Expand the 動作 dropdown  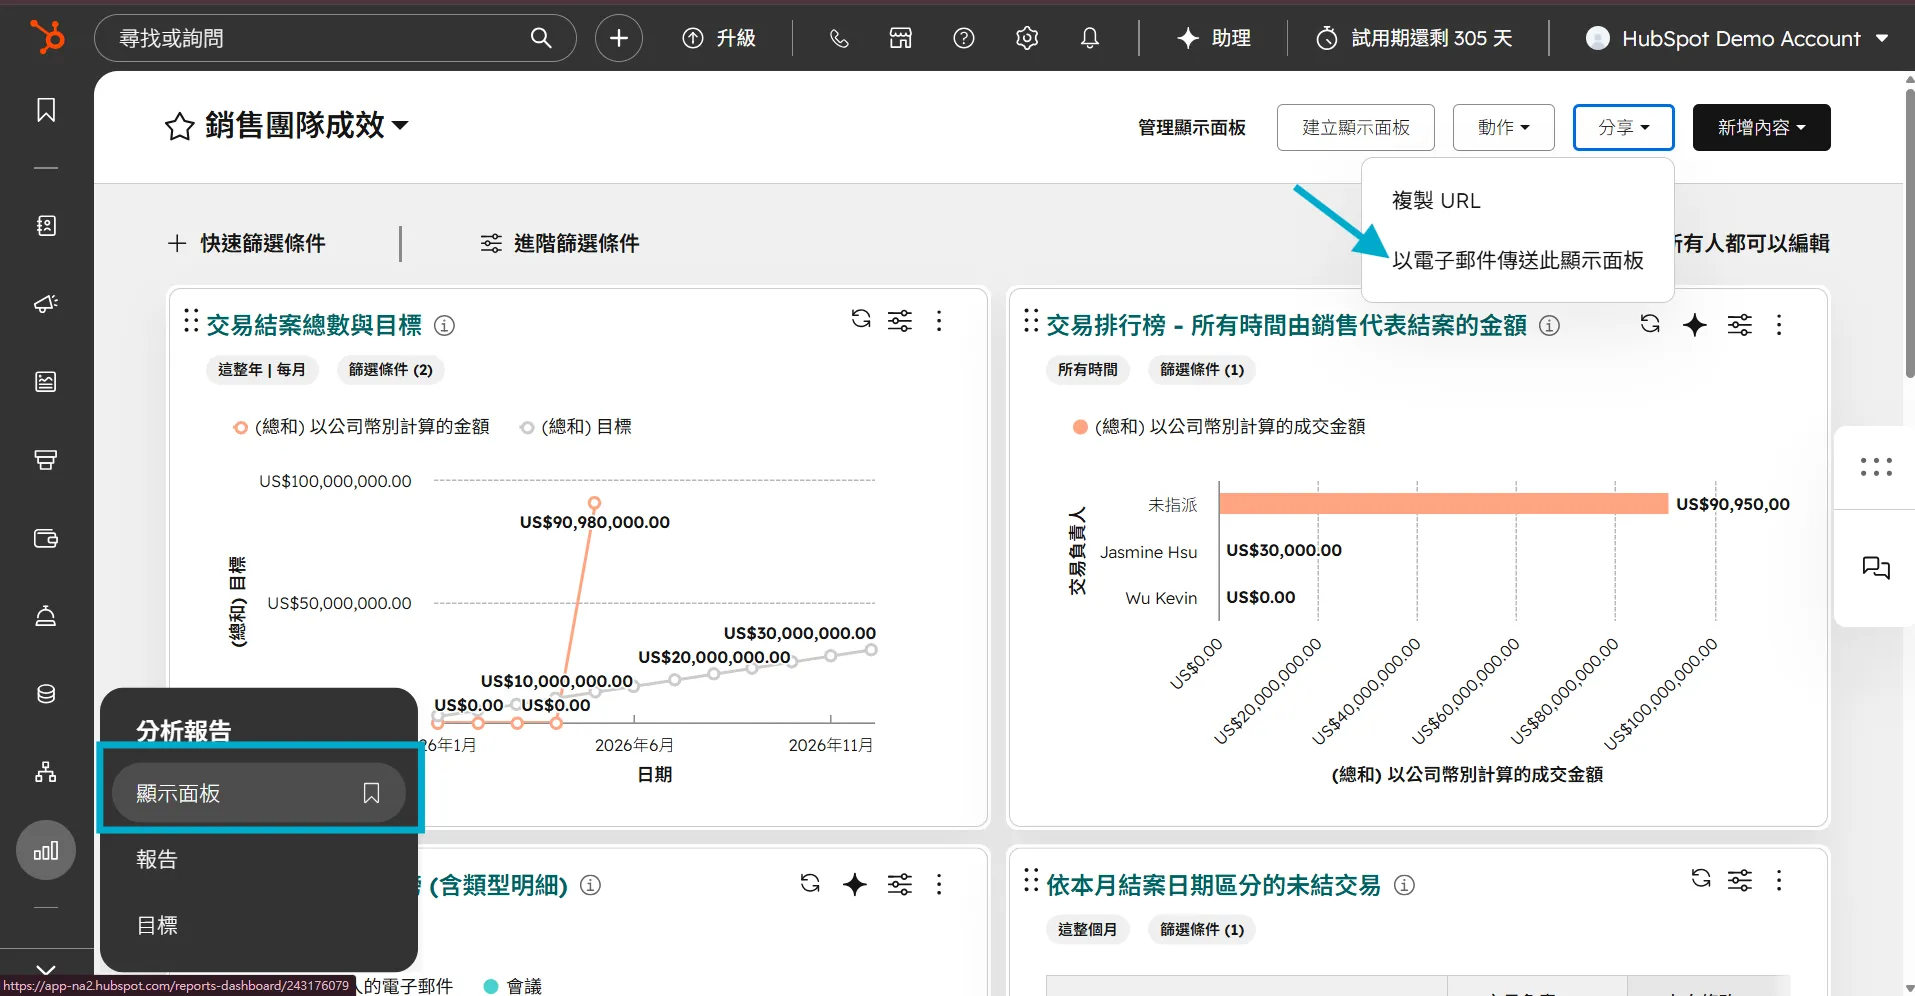click(1503, 127)
